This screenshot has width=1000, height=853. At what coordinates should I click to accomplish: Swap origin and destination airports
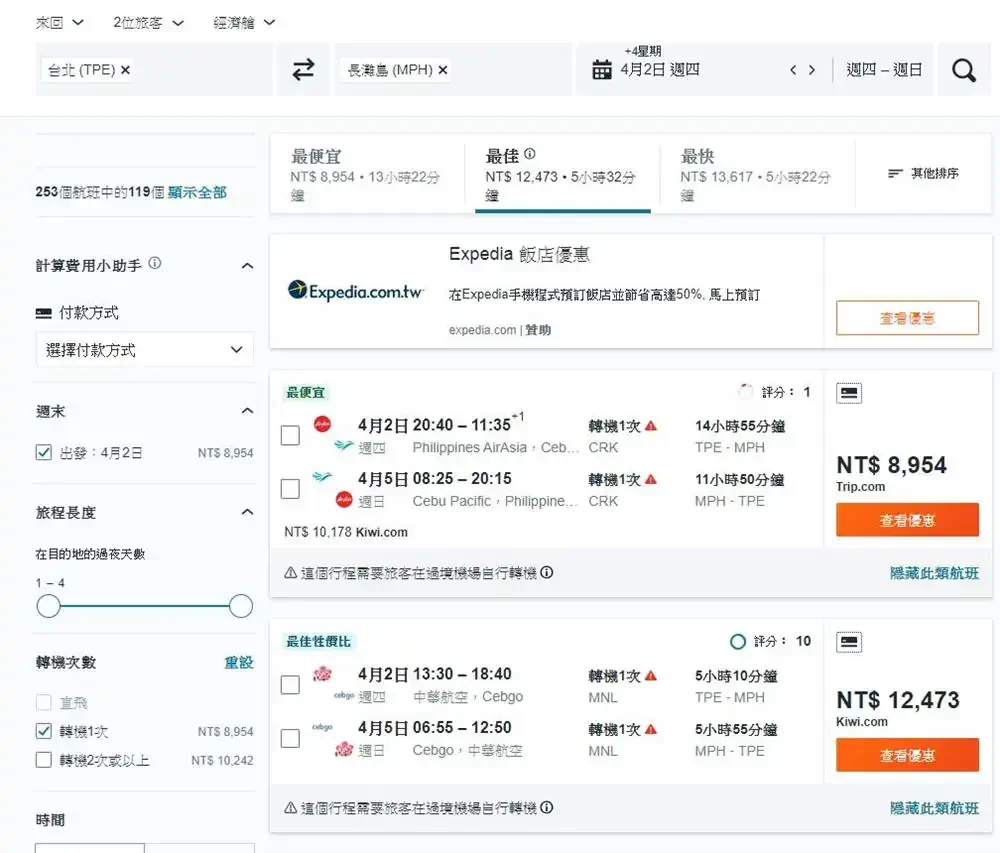[x=303, y=69]
